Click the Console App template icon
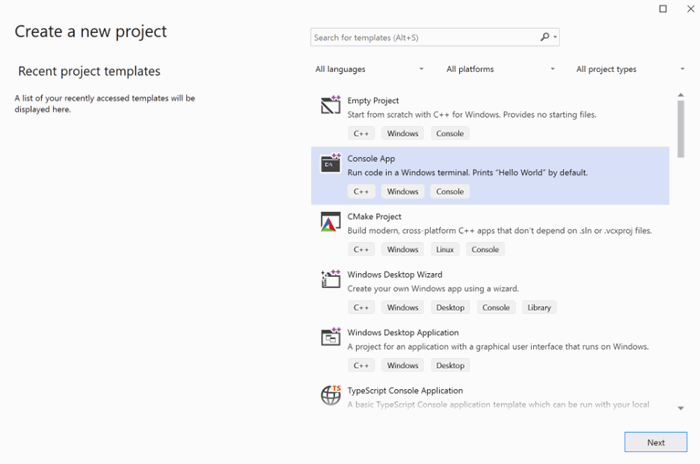This screenshot has width=700, height=464. click(x=330, y=163)
